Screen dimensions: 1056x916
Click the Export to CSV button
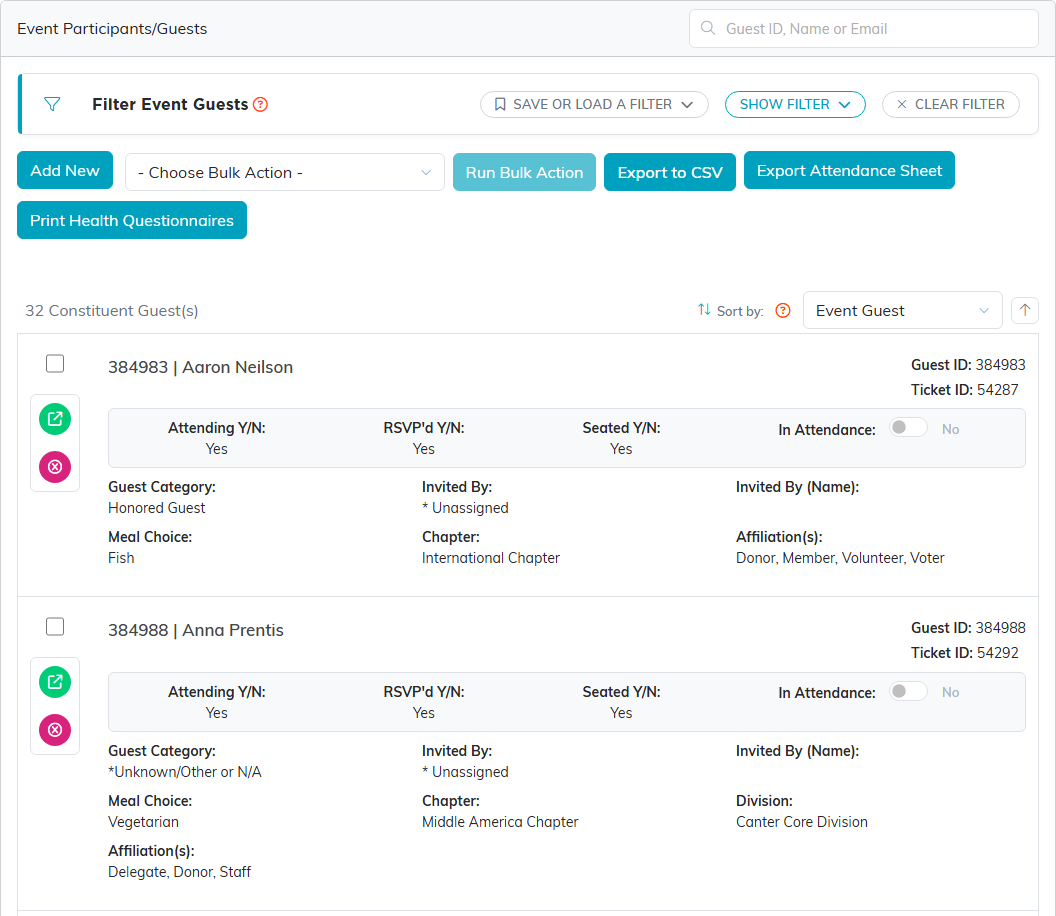(669, 172)
